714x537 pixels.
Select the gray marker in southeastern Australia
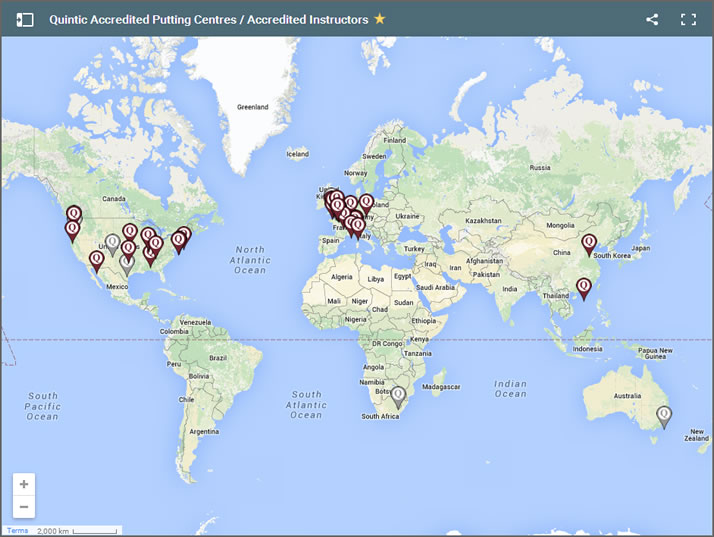click(663, 415)
